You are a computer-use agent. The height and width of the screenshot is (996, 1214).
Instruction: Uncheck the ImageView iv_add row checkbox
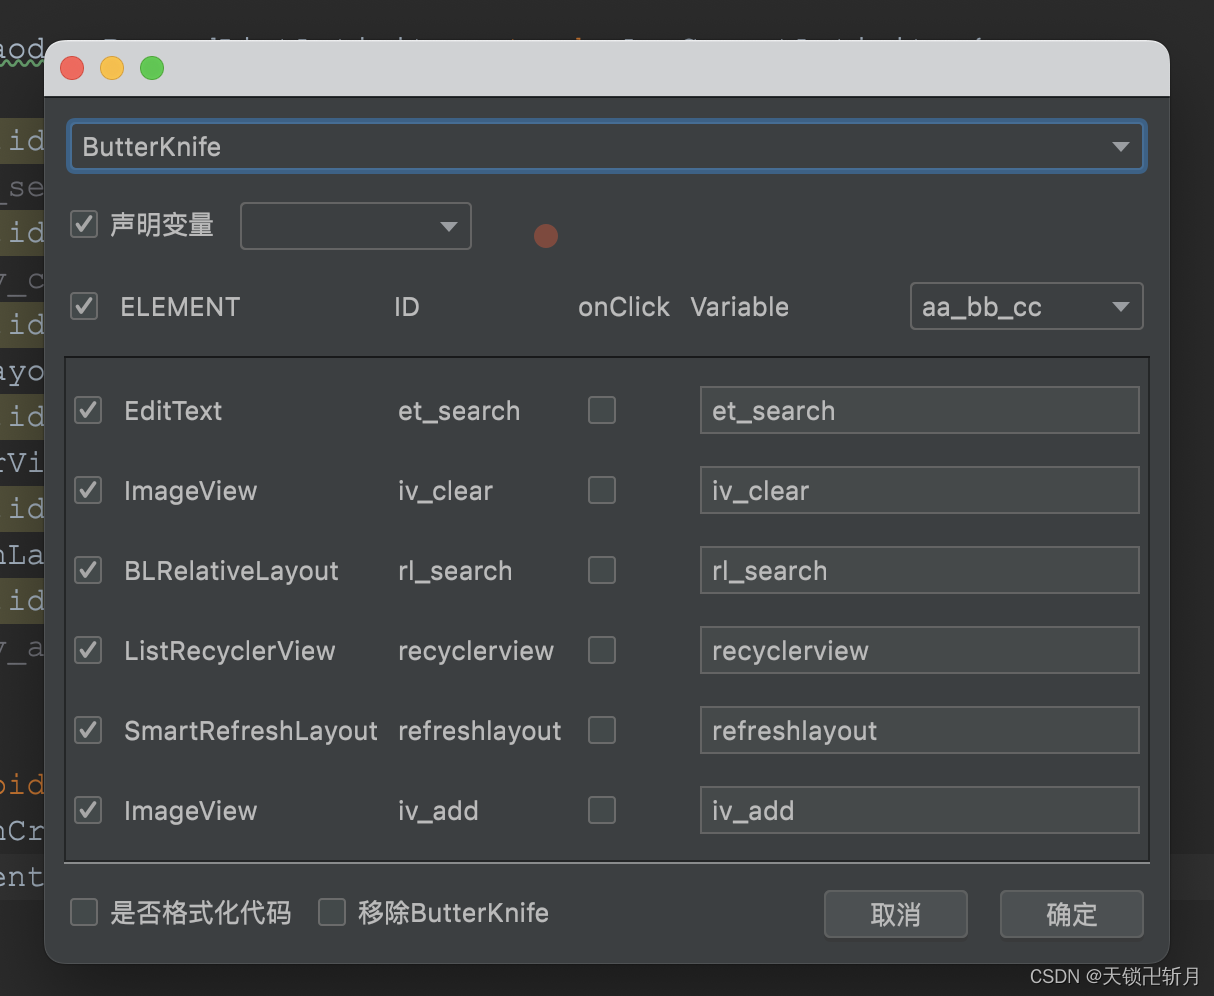pos(87,810)
